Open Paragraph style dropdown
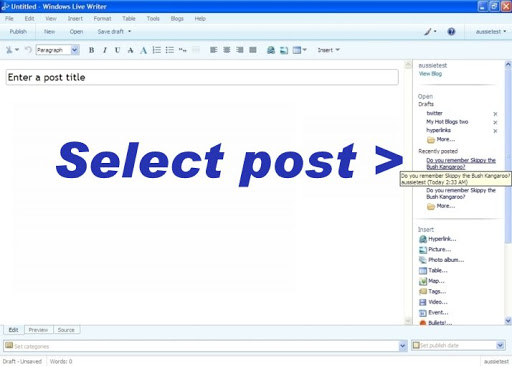Viewport: 512px width, 366px height. click(x=75, y=50)
